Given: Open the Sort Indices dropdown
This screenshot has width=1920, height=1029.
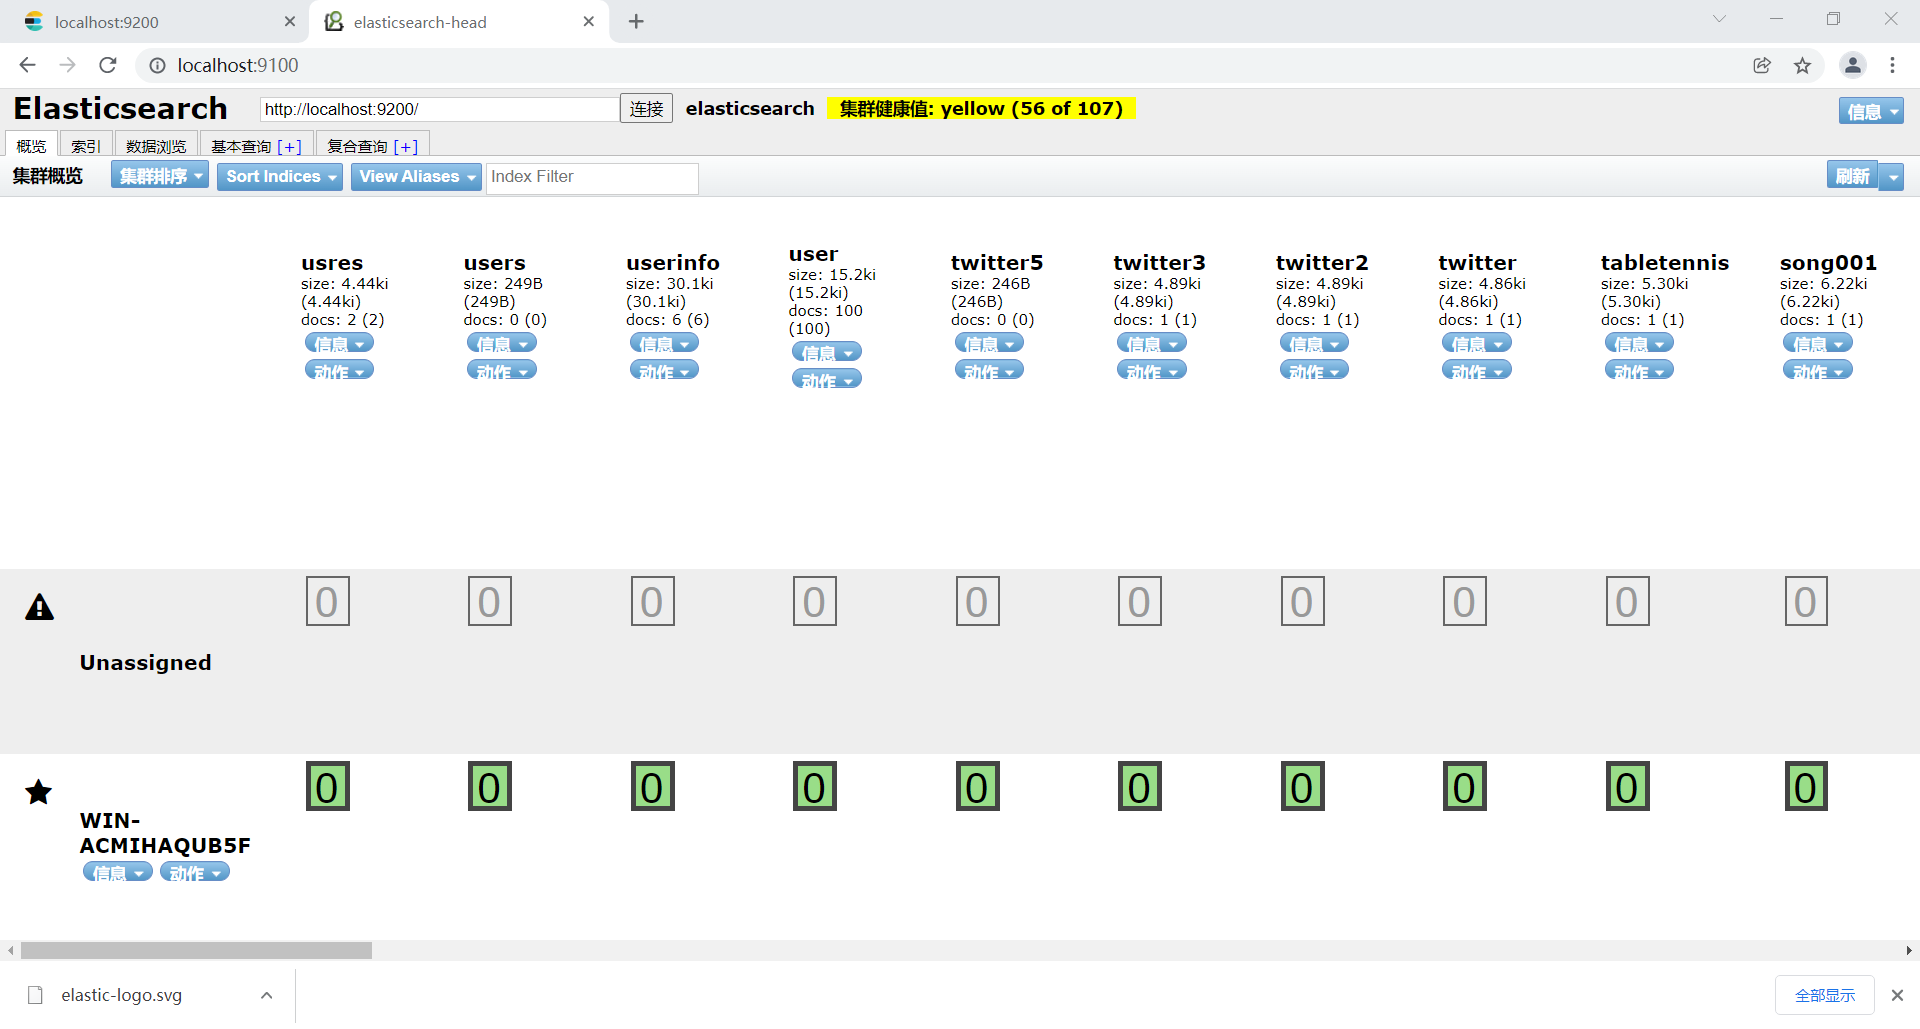Looking at the screenshot, I should pos(280,176).
